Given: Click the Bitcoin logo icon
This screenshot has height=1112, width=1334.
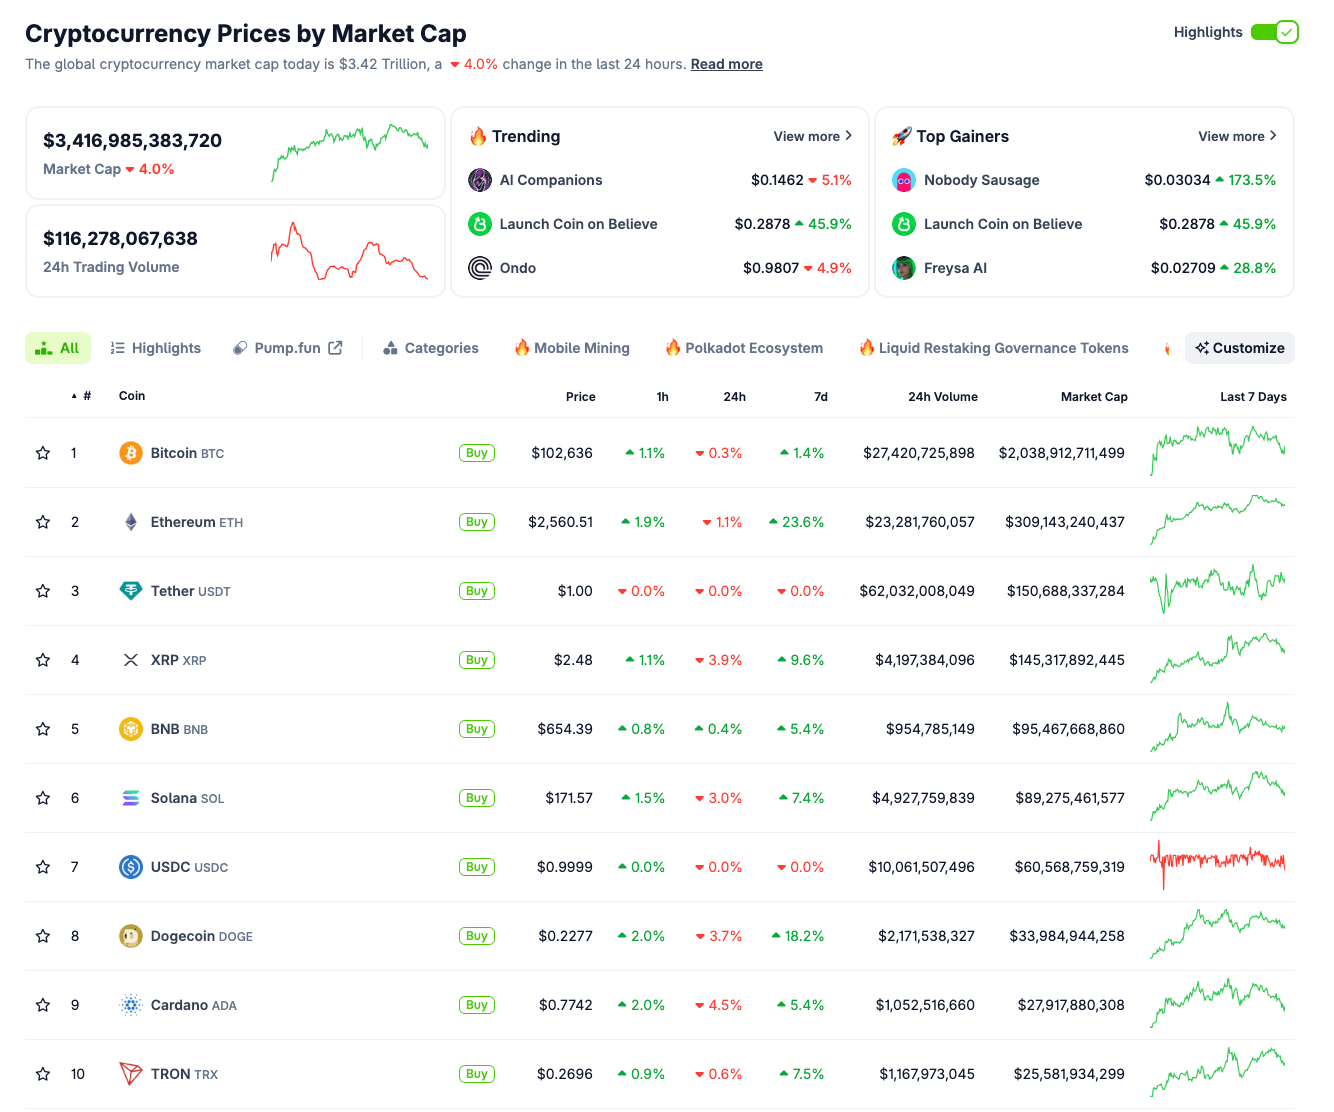Looking at the screenshot, I should pos(131,453).
